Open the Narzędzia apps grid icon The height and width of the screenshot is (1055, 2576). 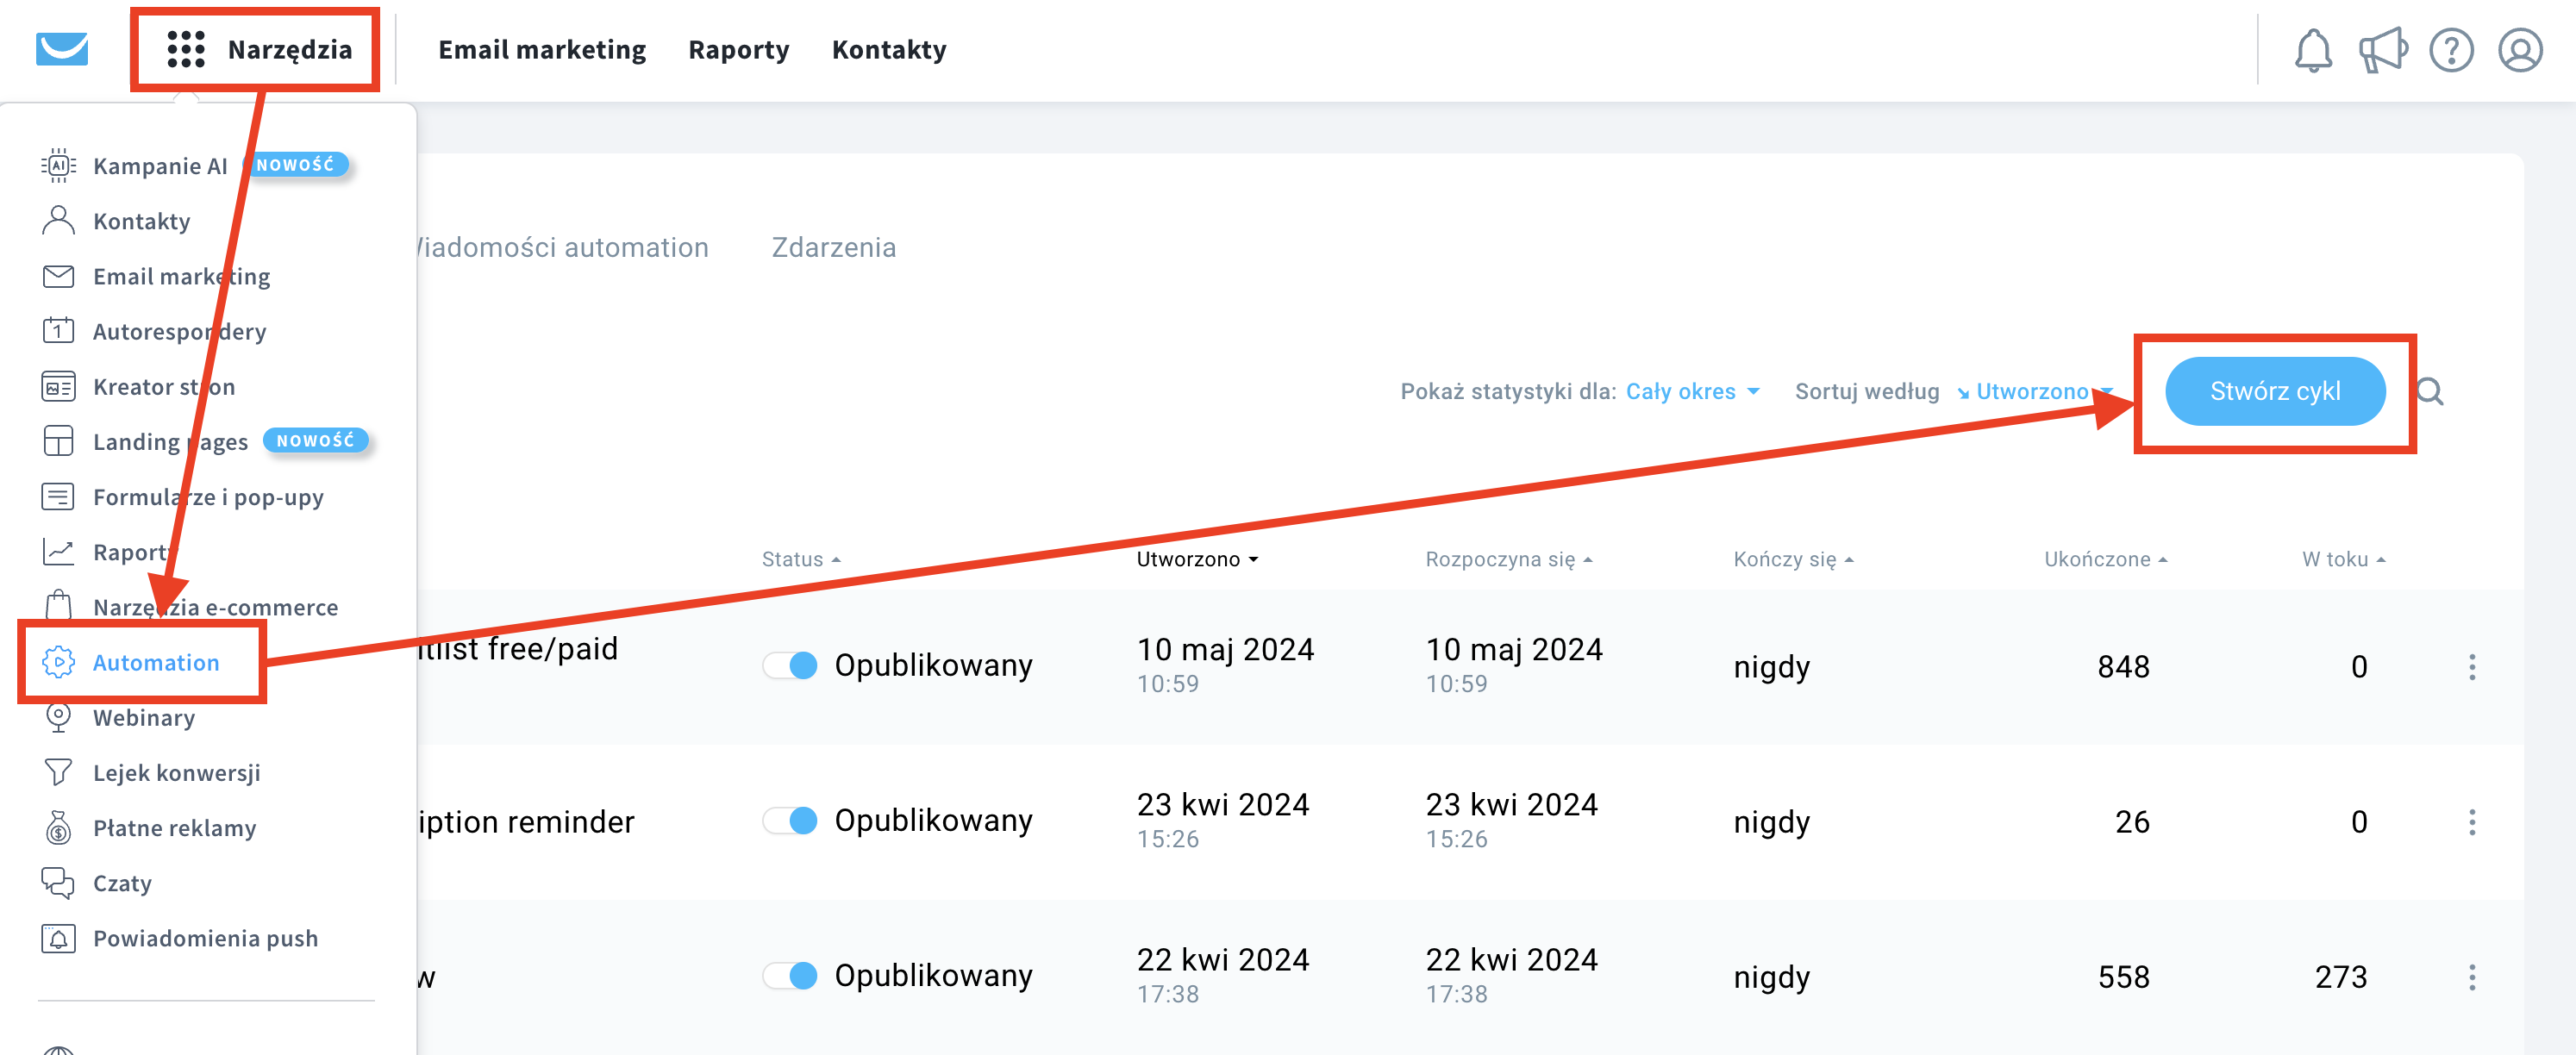click(x=186, y=49)
